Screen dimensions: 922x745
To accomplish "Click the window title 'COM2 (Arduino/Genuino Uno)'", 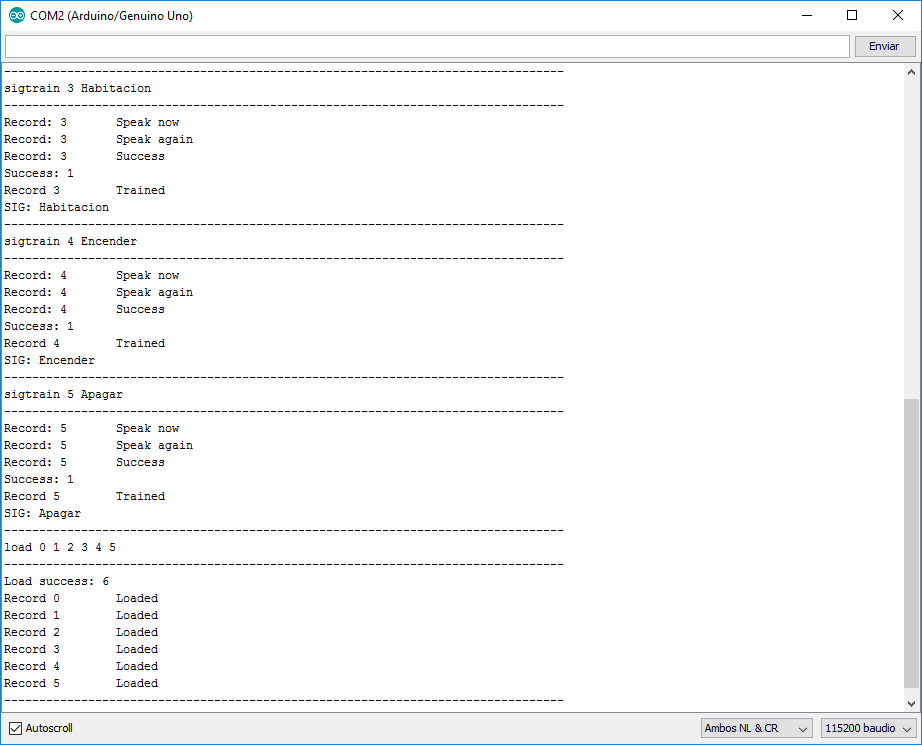I will (x=112, y=16).
